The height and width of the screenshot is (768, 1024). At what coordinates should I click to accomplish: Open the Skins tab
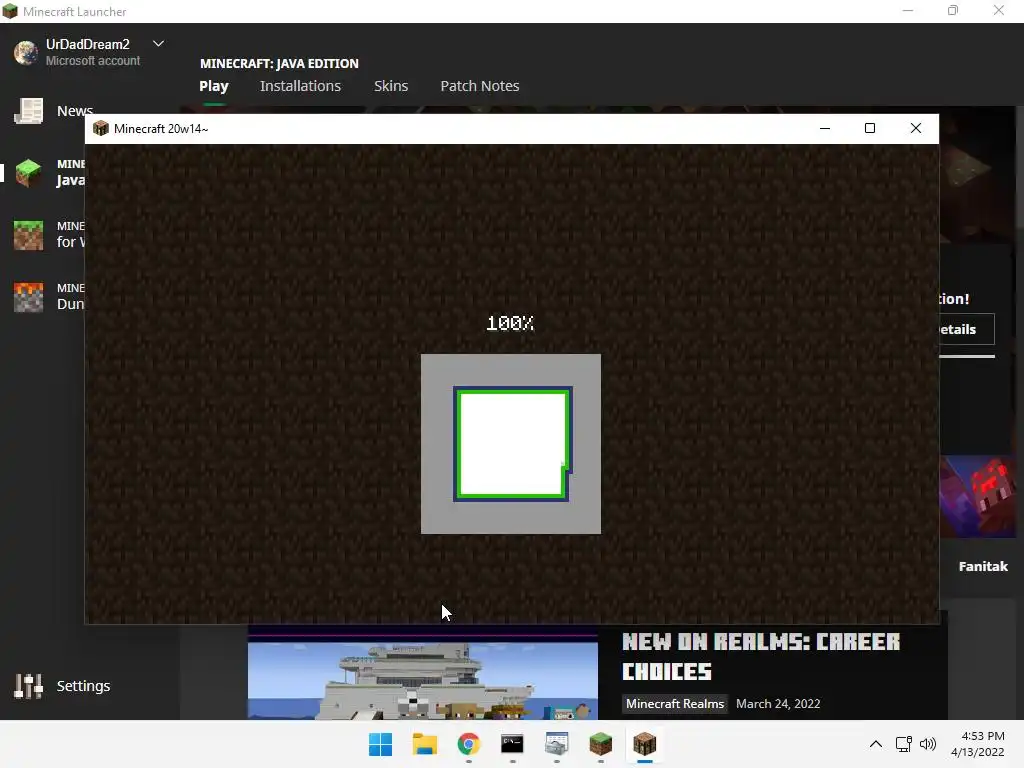(x=391, y=86)
